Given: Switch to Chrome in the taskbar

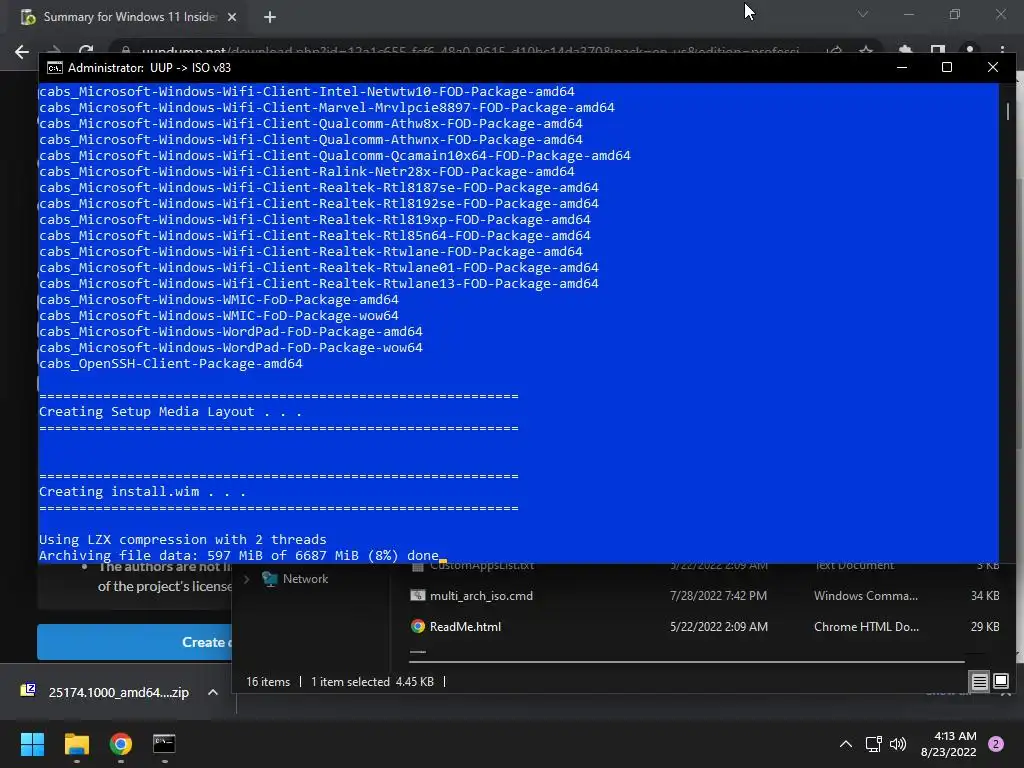Looking at the screenshot, I should point(120,743).
